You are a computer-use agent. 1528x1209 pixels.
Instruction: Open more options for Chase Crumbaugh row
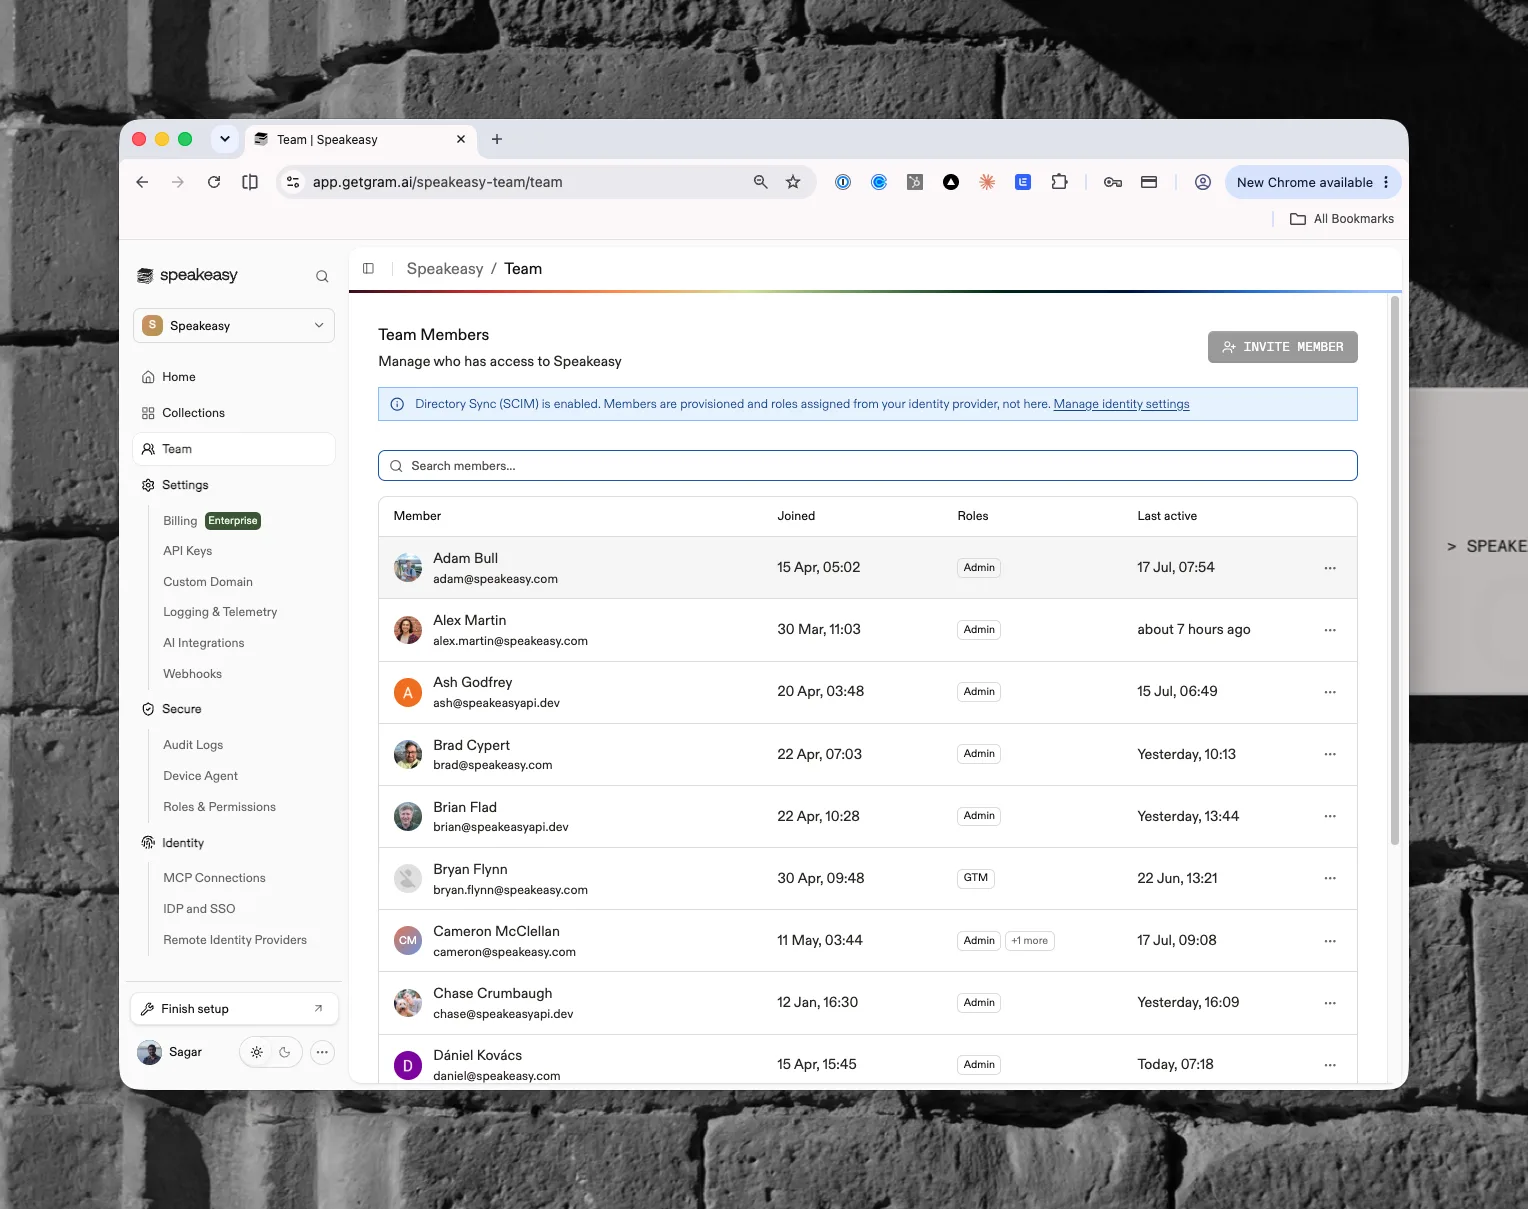(1330, 1003)
